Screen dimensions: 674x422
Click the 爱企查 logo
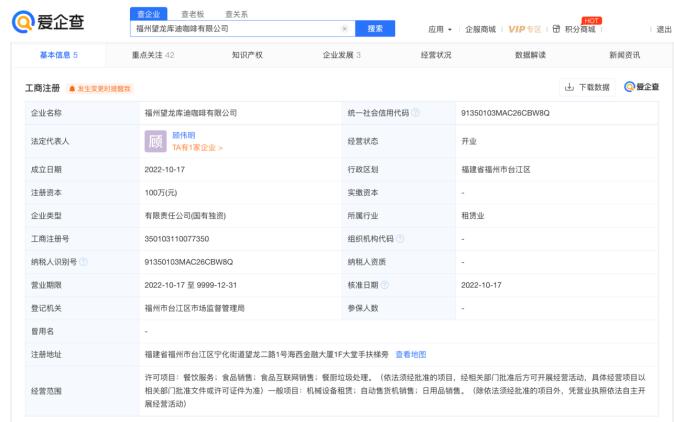pyautogui.click(x=47, y=23)
